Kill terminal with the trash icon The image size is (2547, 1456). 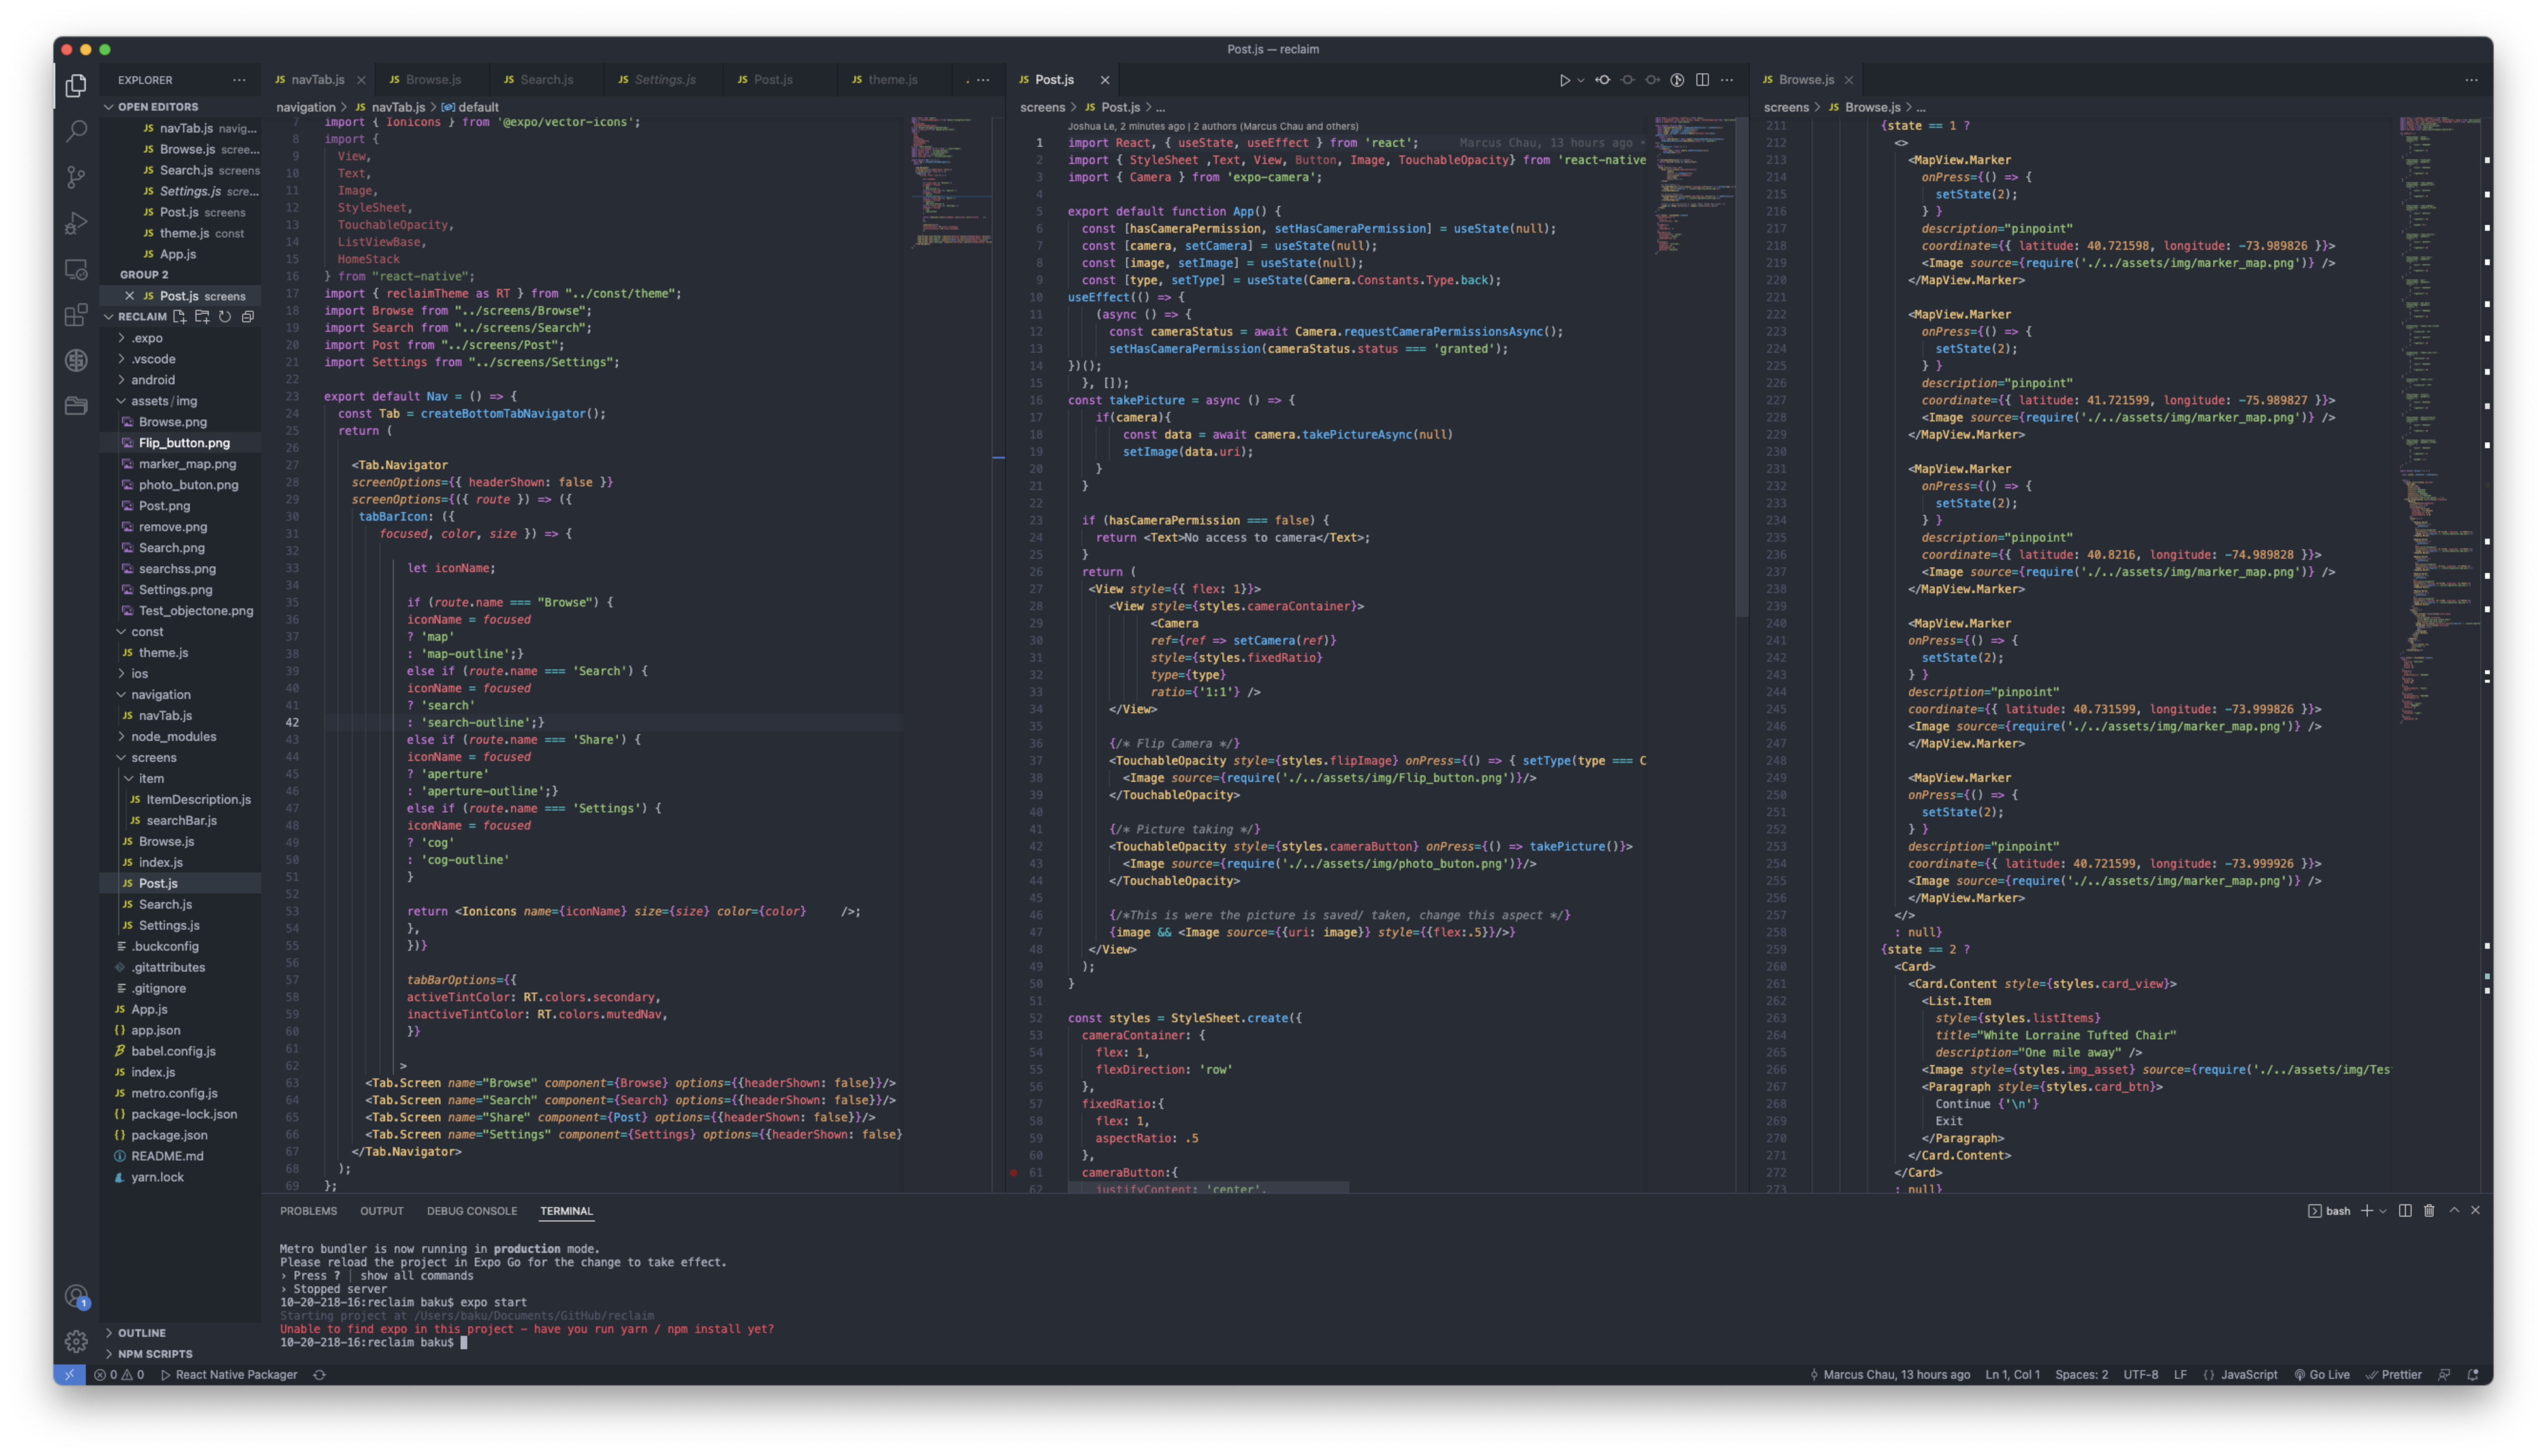(x=2429, y=1210)
